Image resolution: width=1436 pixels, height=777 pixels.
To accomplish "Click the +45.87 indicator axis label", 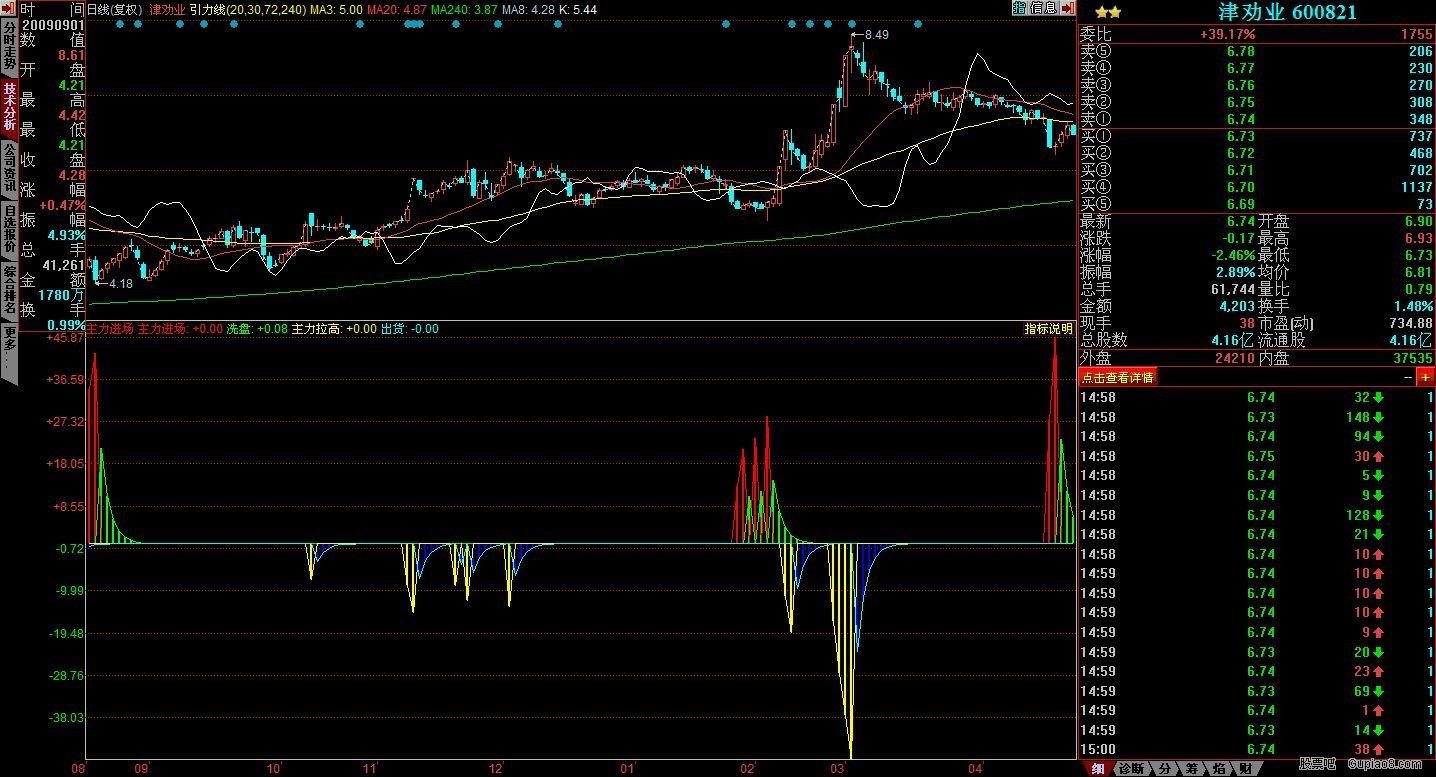I will point(65,338).
